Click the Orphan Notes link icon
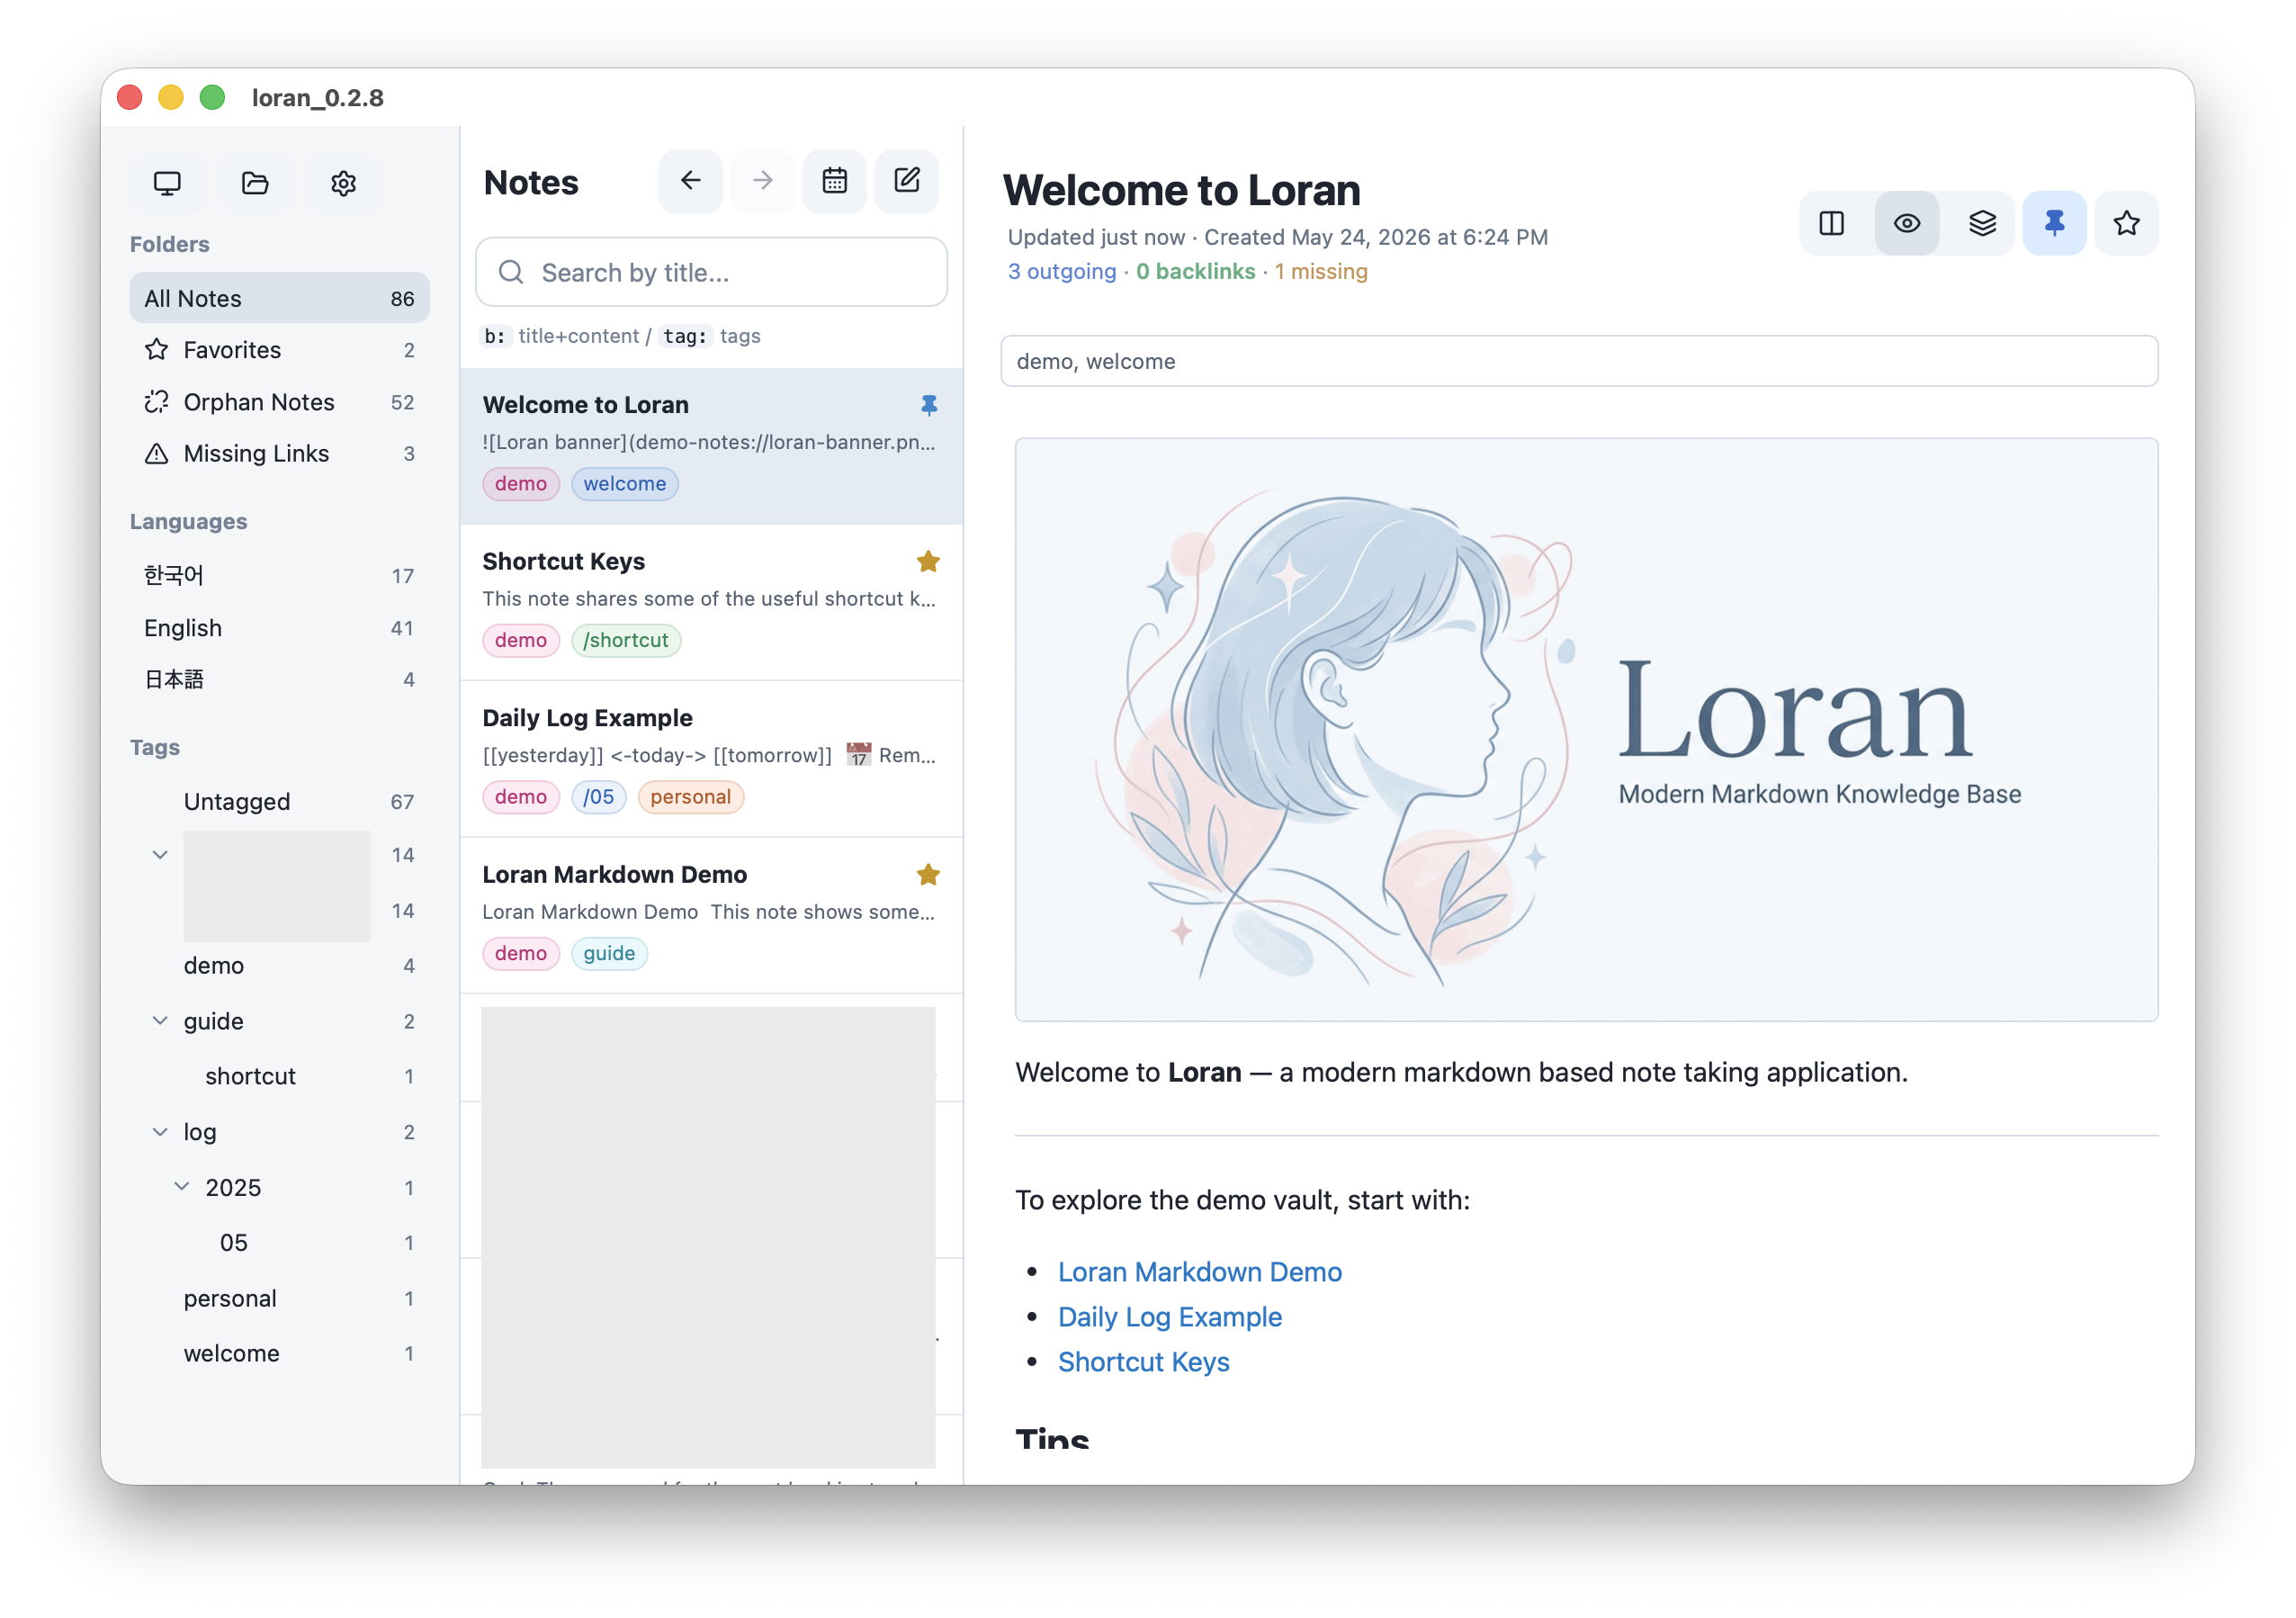The height and width of the screenshot is (1618, 2296). point(157,401)
